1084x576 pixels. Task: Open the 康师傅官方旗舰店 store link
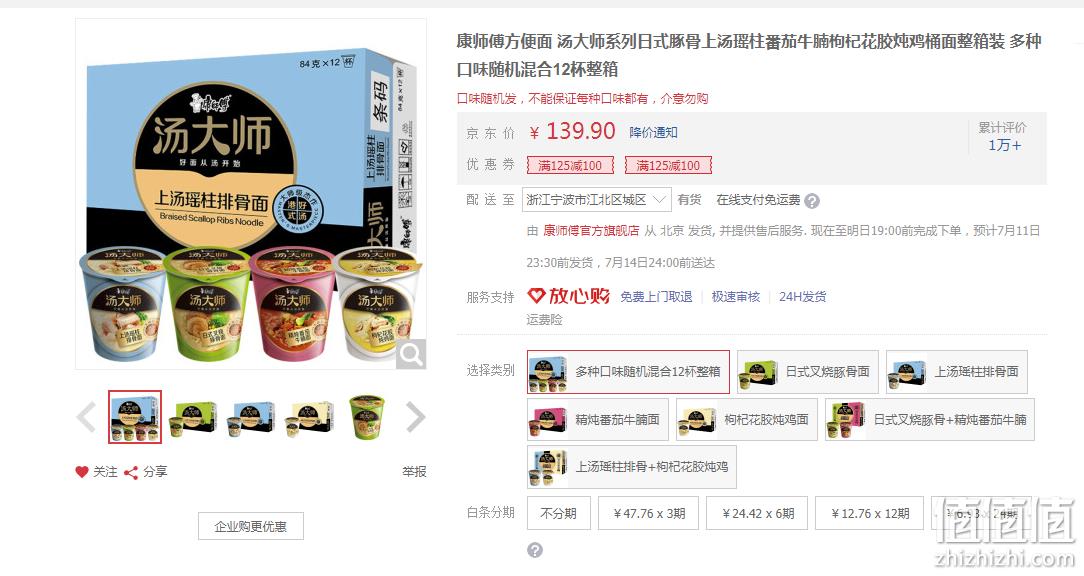(591, 231)
